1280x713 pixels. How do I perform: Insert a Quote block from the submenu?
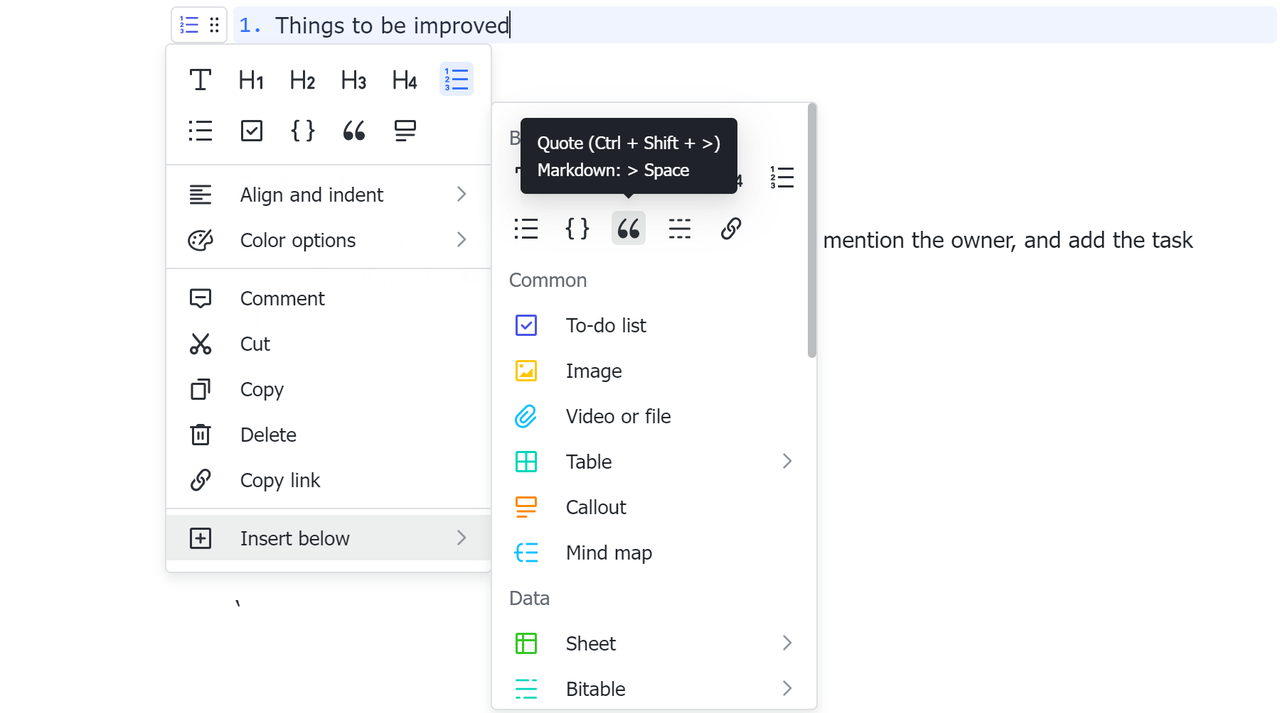(628, 229)
